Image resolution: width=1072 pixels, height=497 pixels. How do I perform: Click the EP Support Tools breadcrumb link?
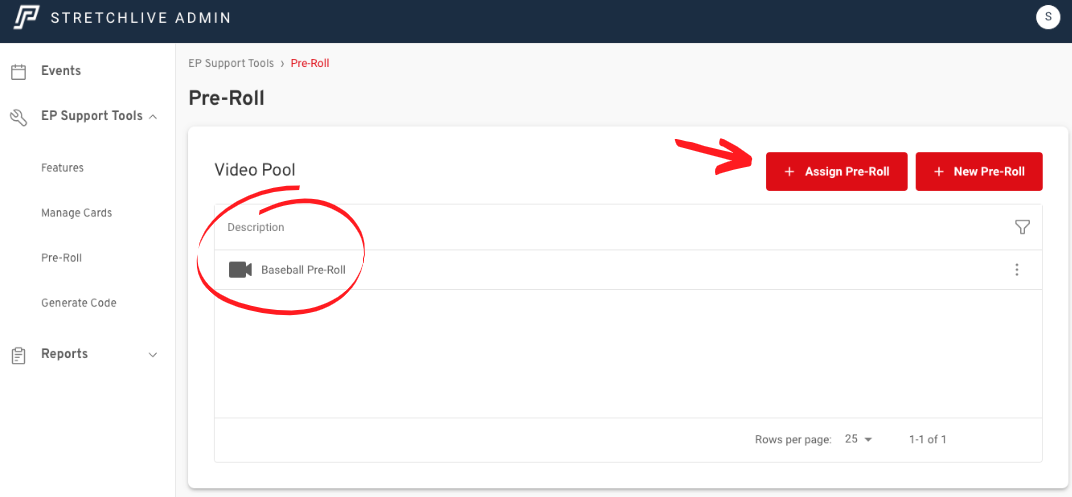(x=231, y=64)
